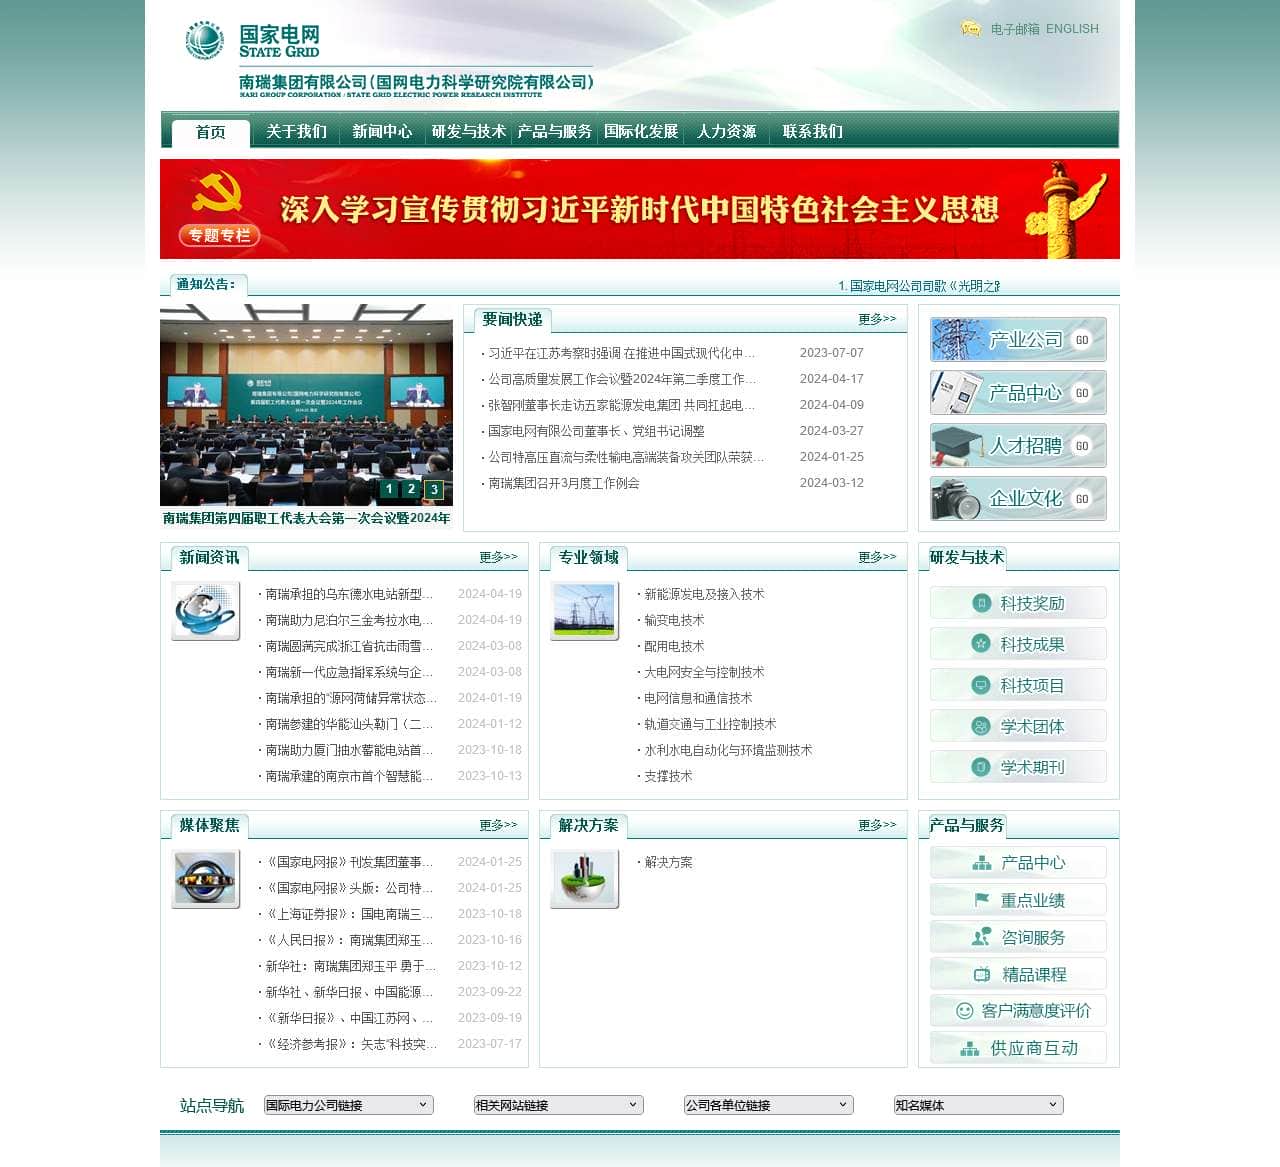View 更多 in the 专业领域 section
The width and height of the screenshot is (1280, 1167).
pos(877,557)
